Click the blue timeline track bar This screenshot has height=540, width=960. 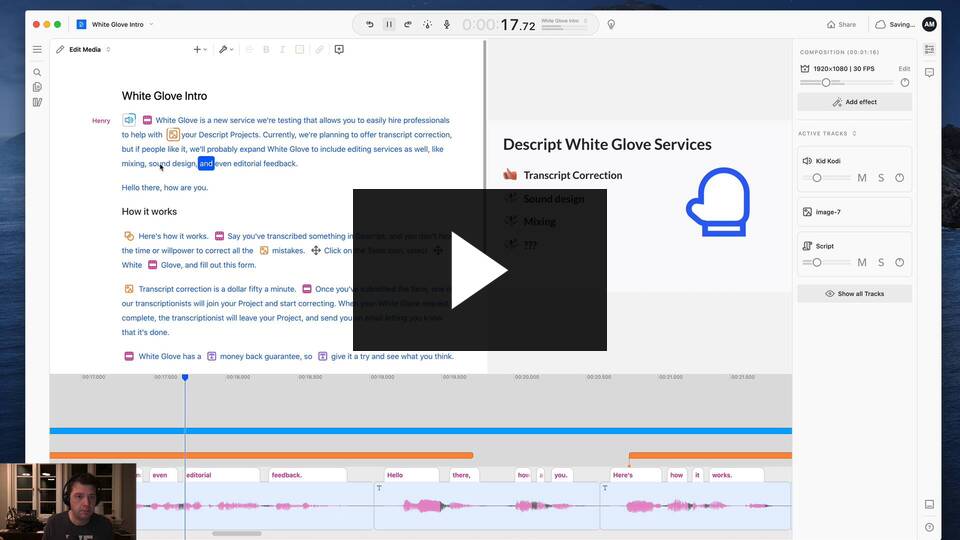tap(421, 431)
